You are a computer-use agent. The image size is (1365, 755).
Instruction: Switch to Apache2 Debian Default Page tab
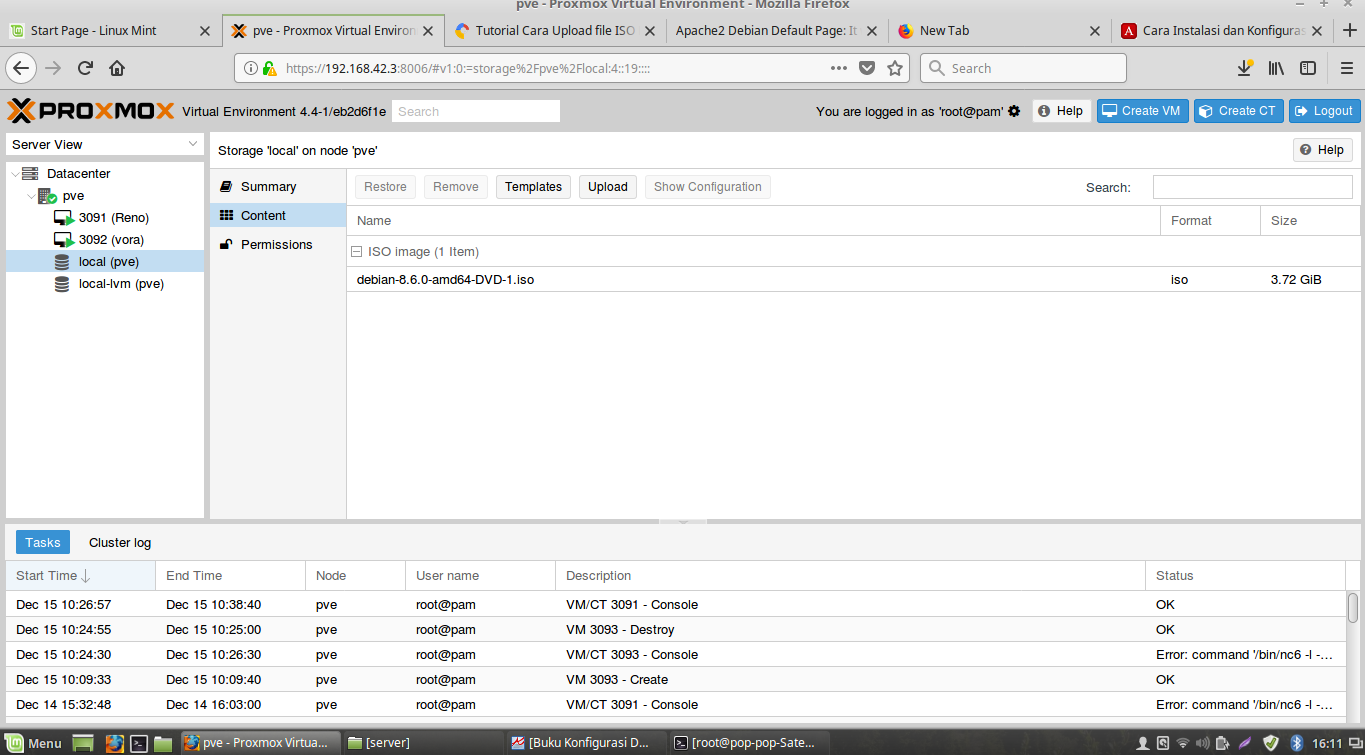pos(777,30)
